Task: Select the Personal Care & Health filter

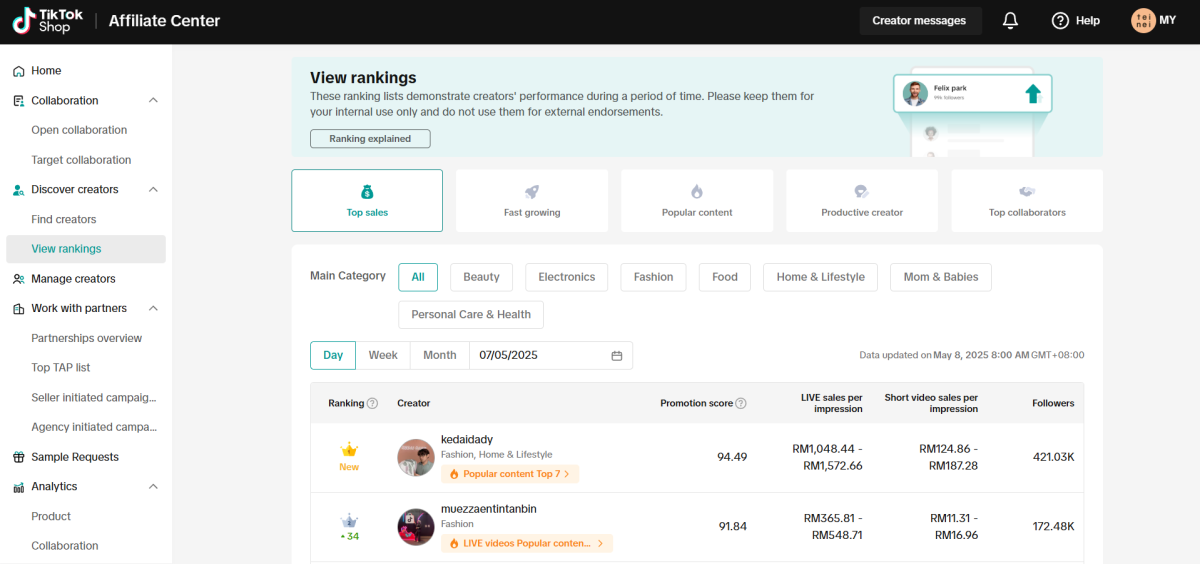Action: pyautogui.click(x=471, y=315)
